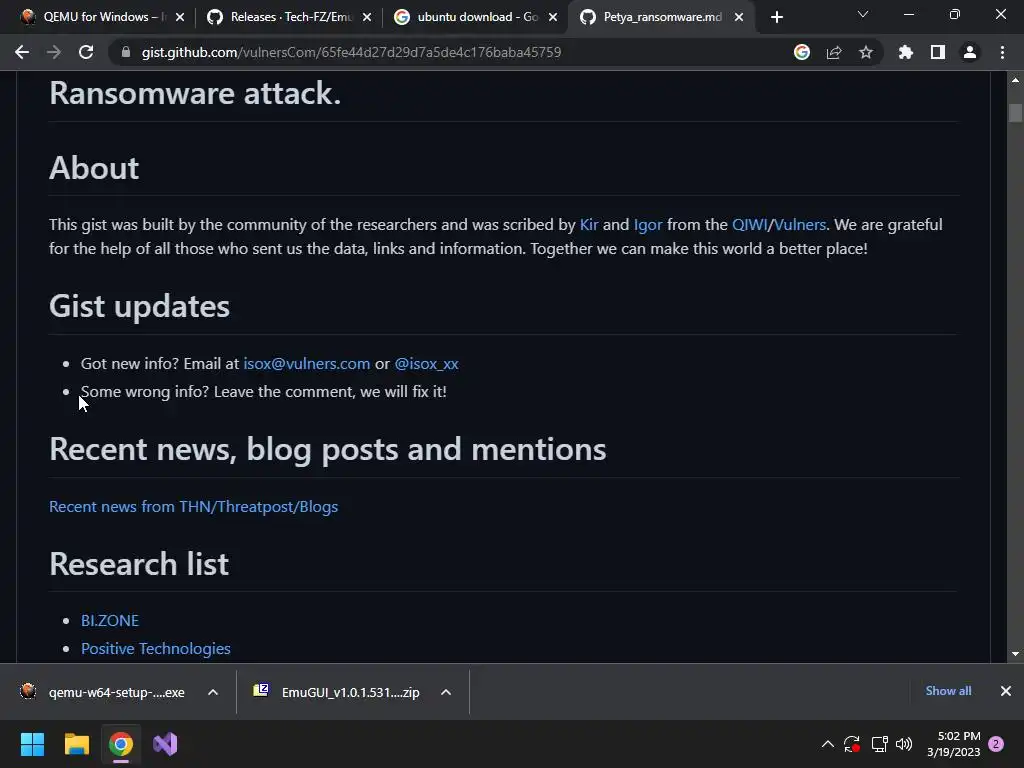Open the network status tray icon
1024x768 pixels.
tap(879, 744)
